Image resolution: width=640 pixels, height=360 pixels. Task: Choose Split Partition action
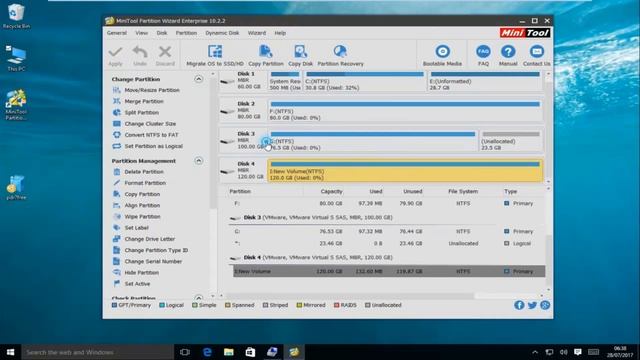coord(141,112)
